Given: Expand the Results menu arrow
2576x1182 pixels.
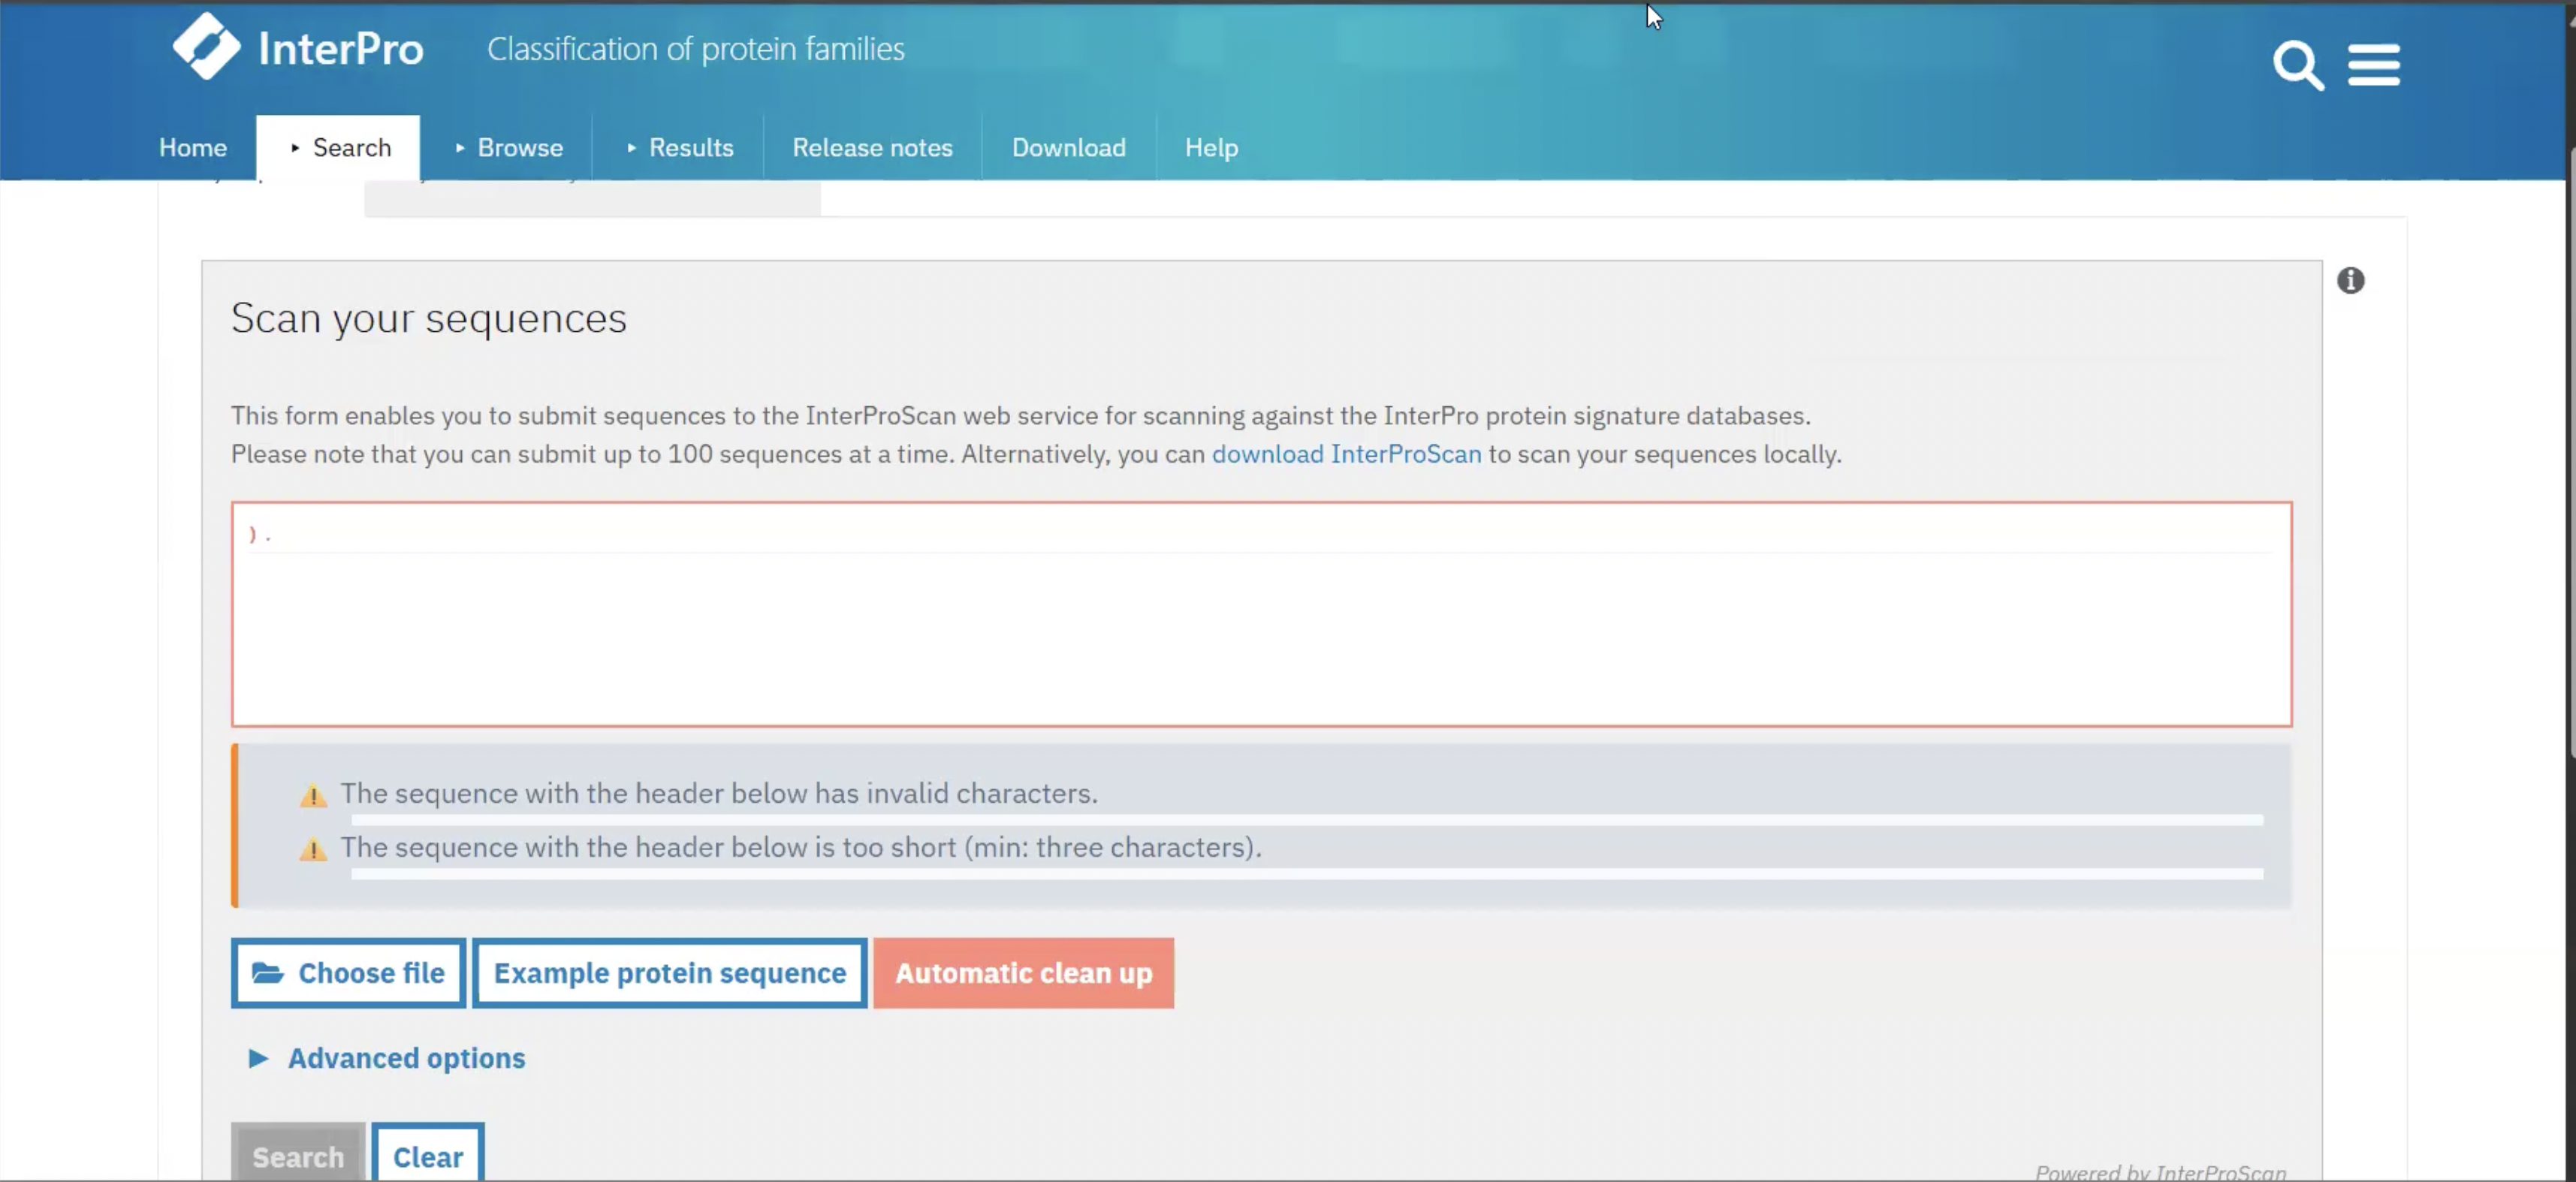Looking at the screenshot, I should (x=631, y=148).
